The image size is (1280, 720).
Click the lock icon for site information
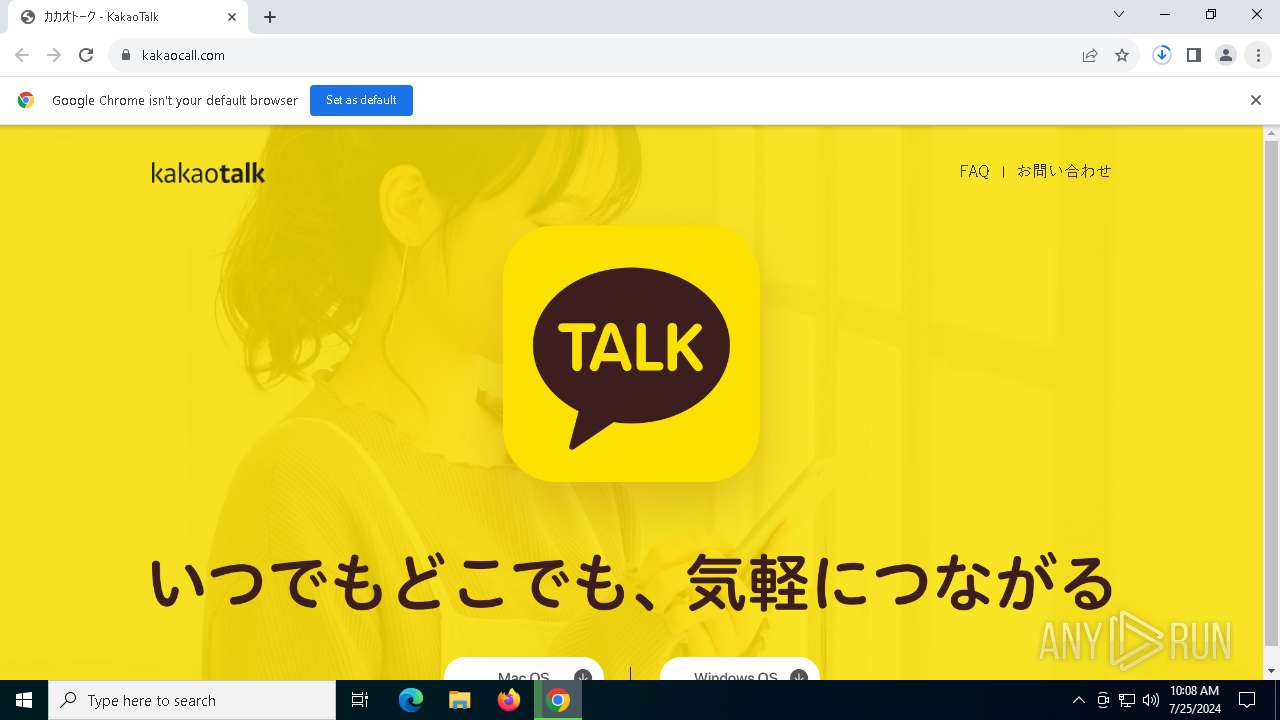tap(125, 55)
